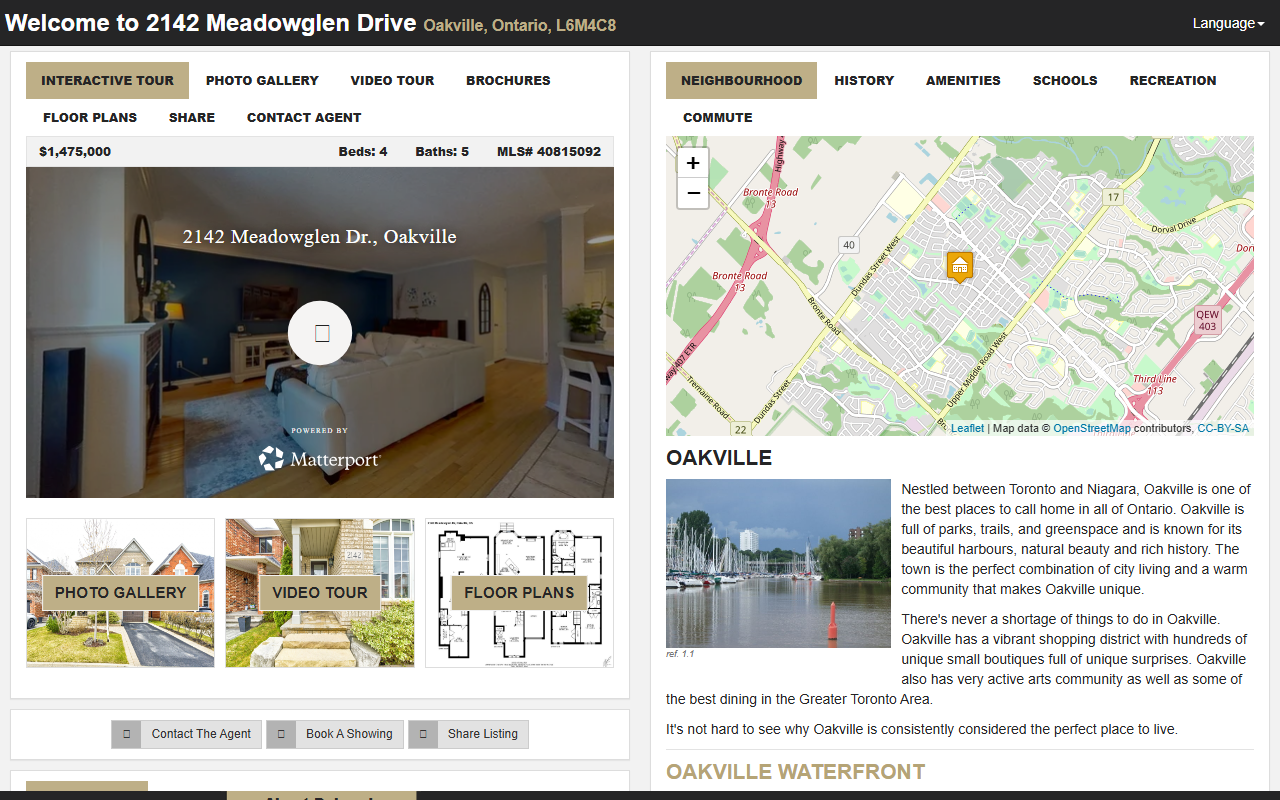Zoom in on the neighbourhood map
This screenshot has width=1280, height=800.
(x=693, y=163)
